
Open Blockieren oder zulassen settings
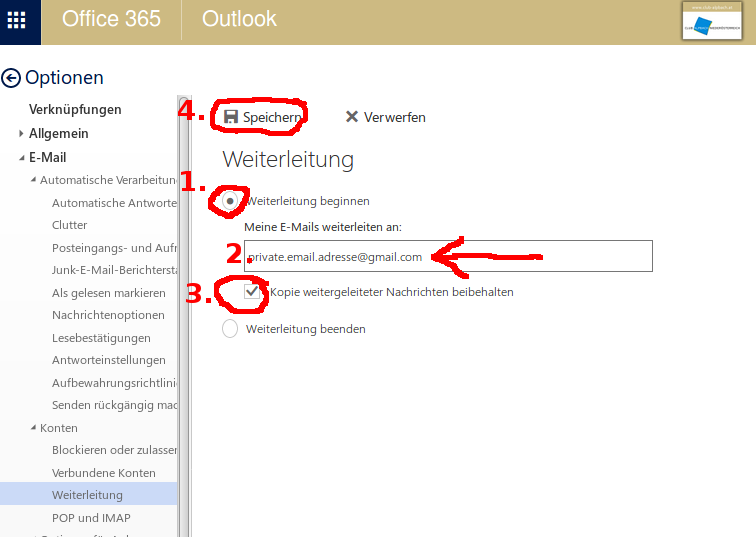click(x=114, y=450)
